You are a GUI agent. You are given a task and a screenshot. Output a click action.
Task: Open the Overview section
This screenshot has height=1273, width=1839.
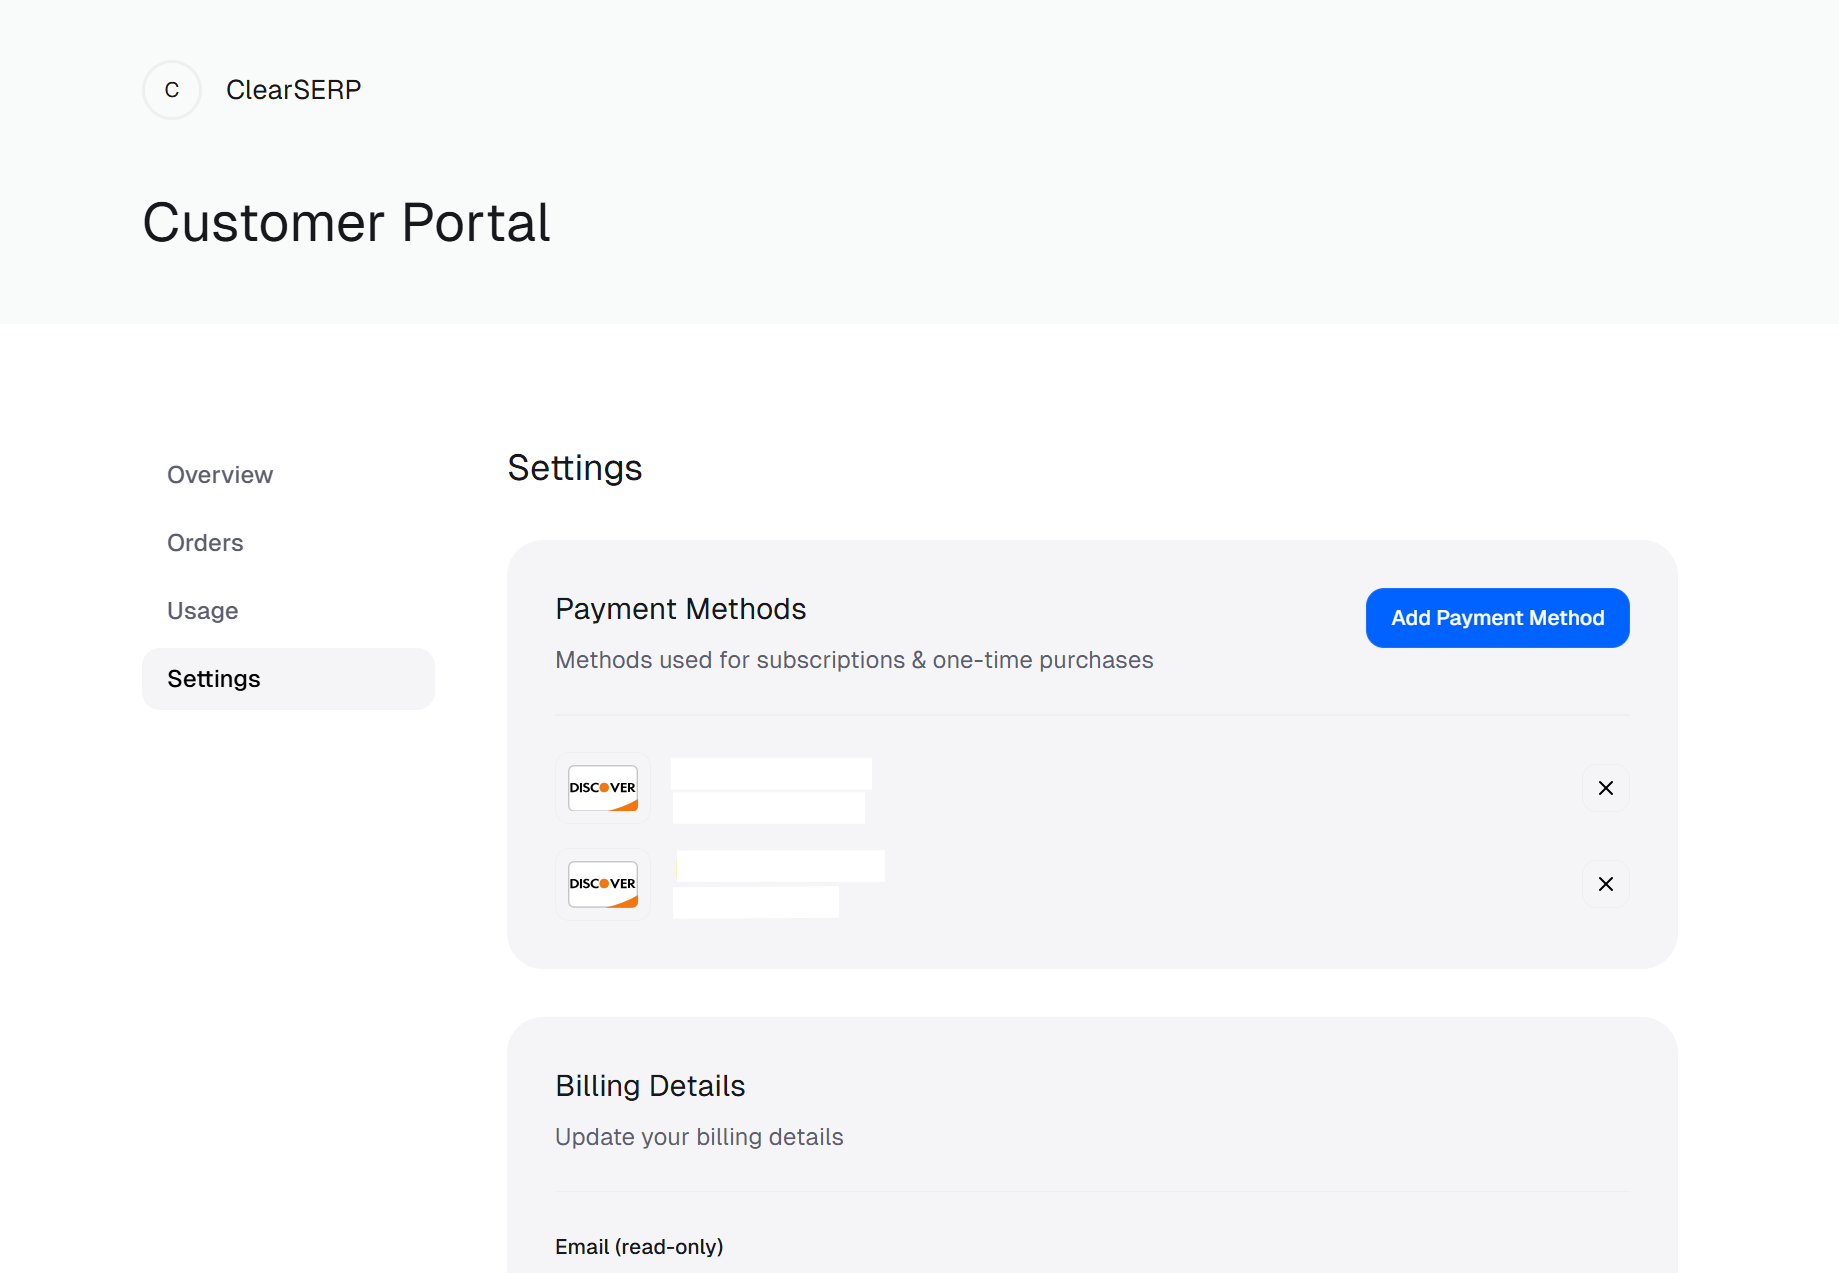220,475
